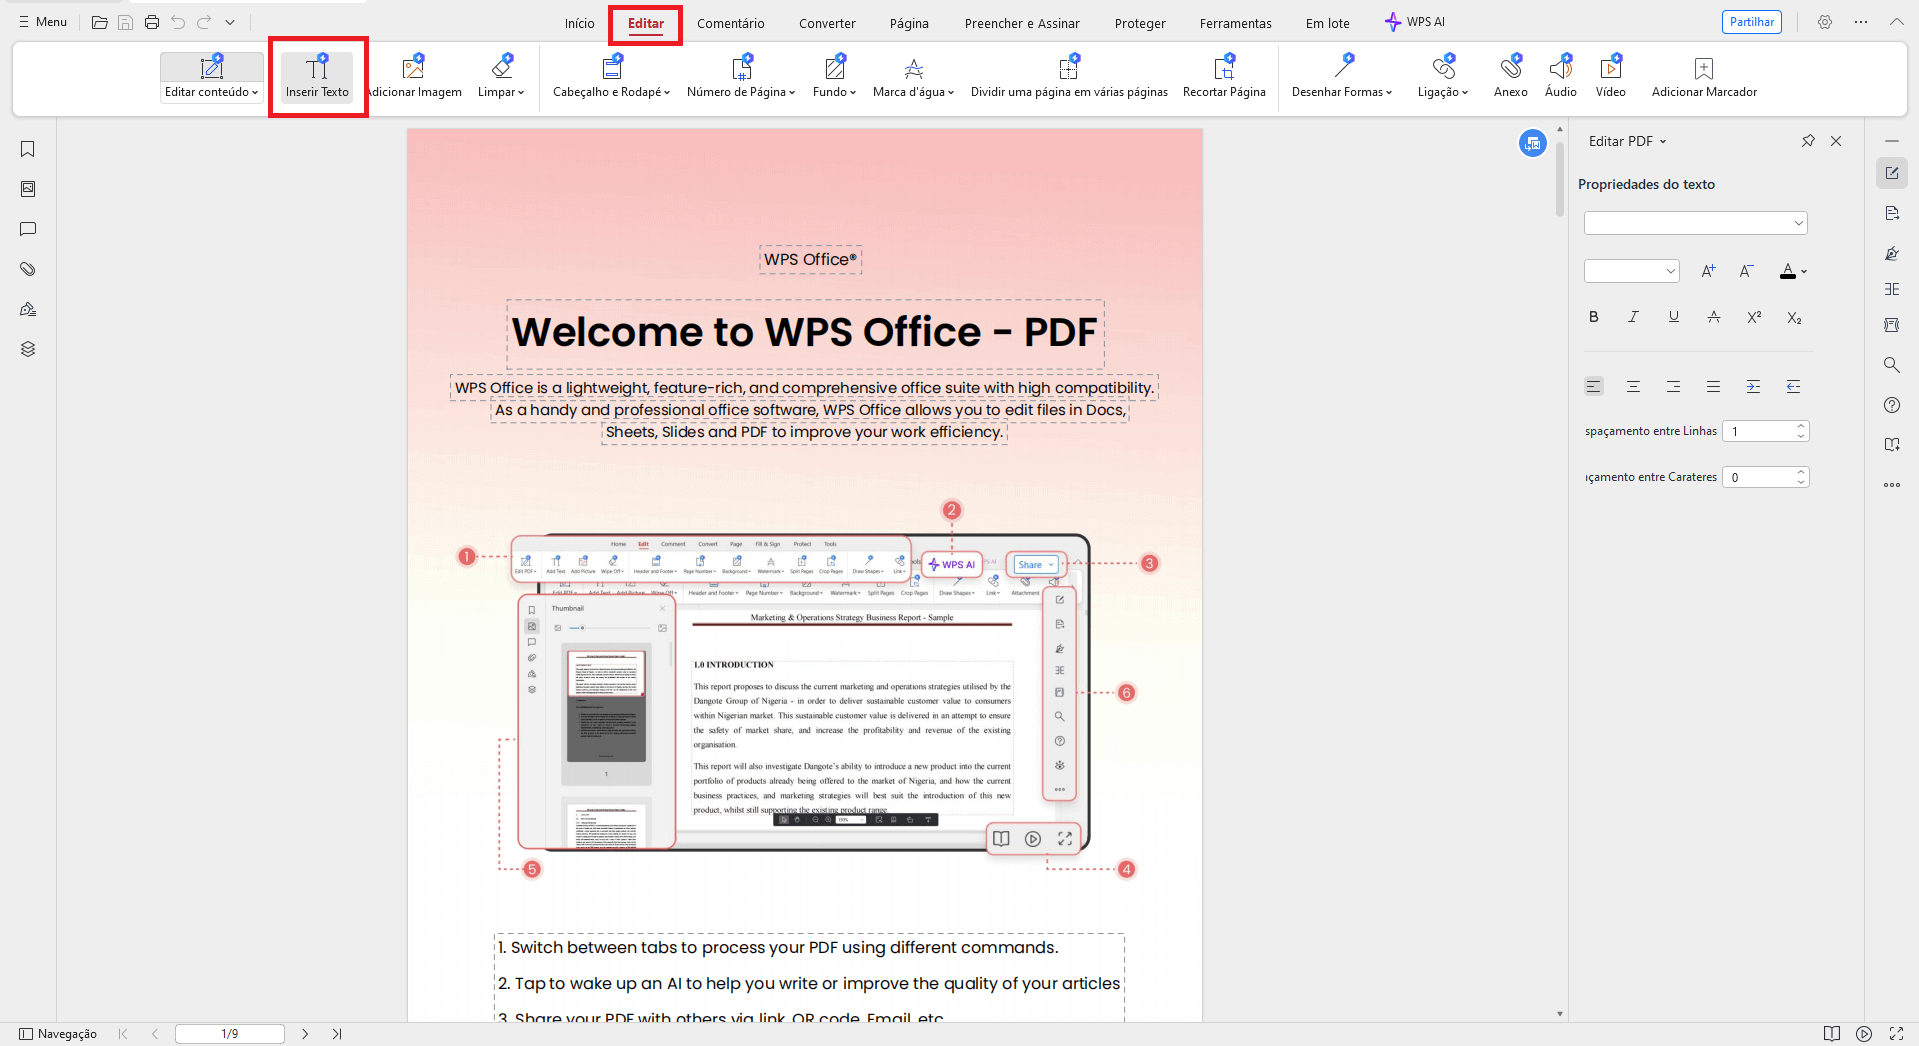The image size is (1919, 1046).
Task: Go to the Página tab
Action: (909, 23)
